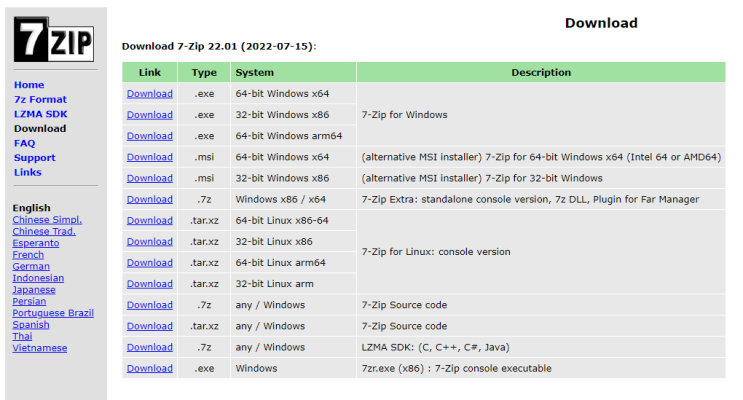Switch language to French

click(x=28, y=255)
